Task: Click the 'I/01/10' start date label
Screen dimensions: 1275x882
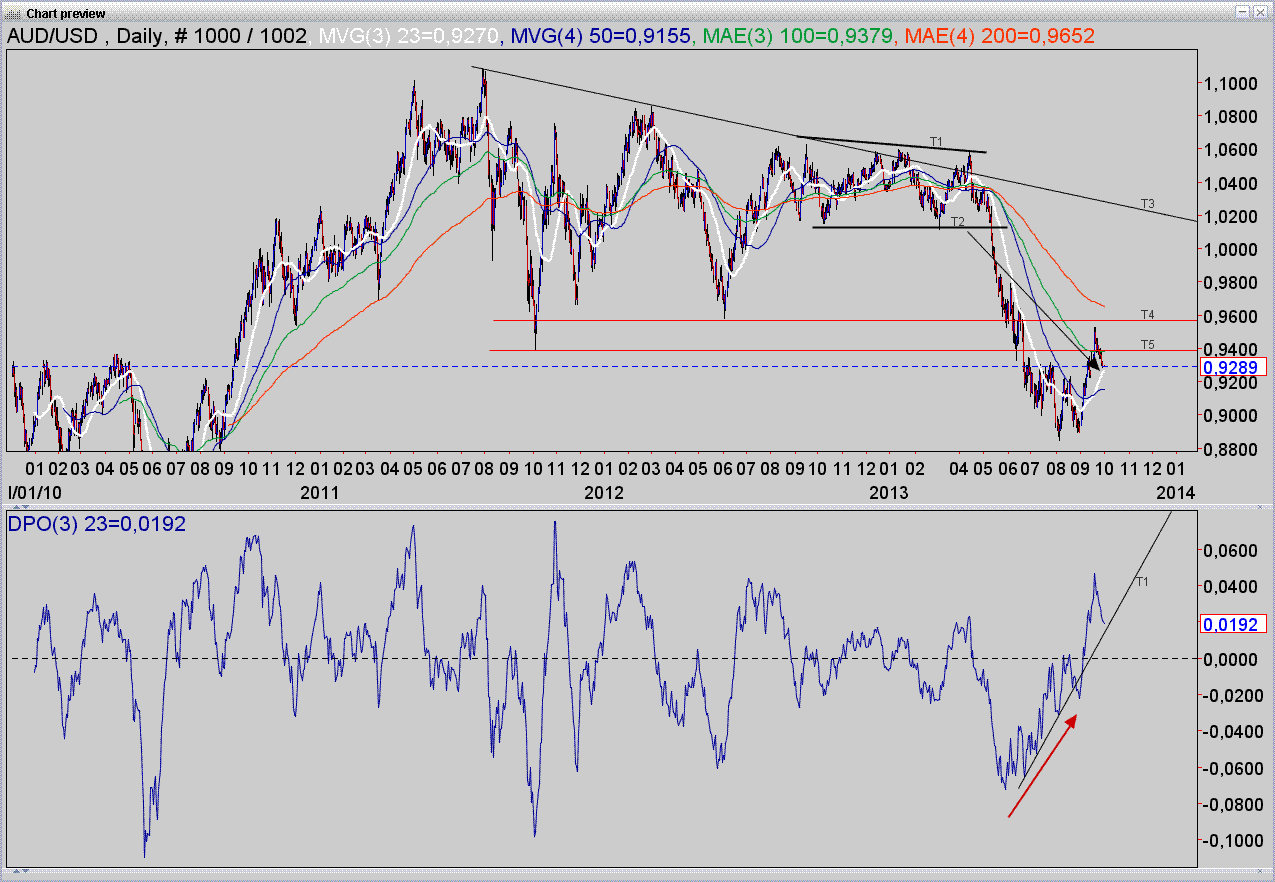Action: [33, 493]
